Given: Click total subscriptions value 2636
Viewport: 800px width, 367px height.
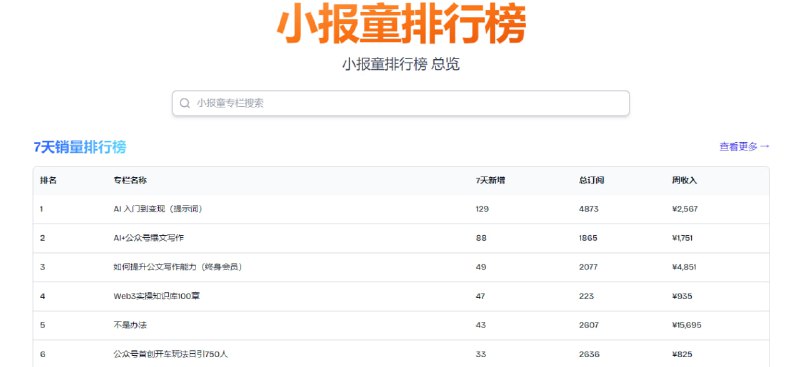Looking at the screenshot, I should (x=589, y=354).
